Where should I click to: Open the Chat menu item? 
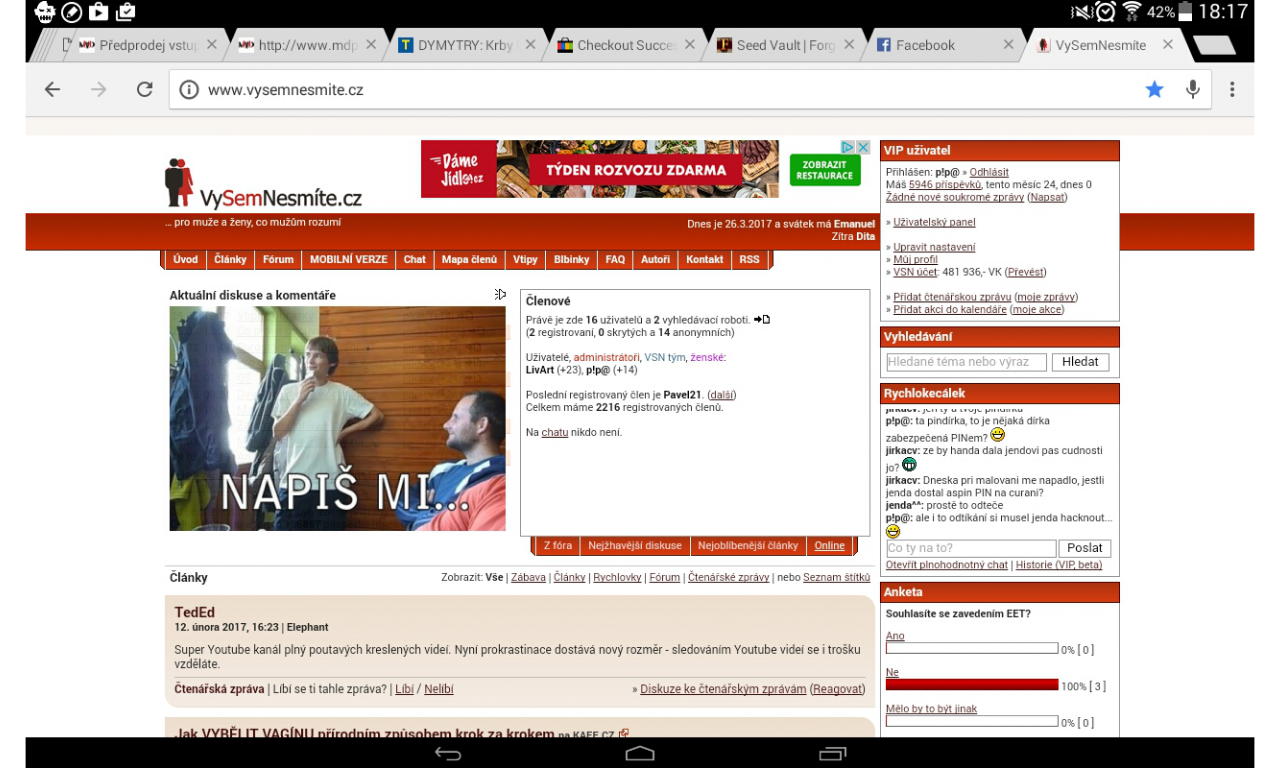coord(415,259)
